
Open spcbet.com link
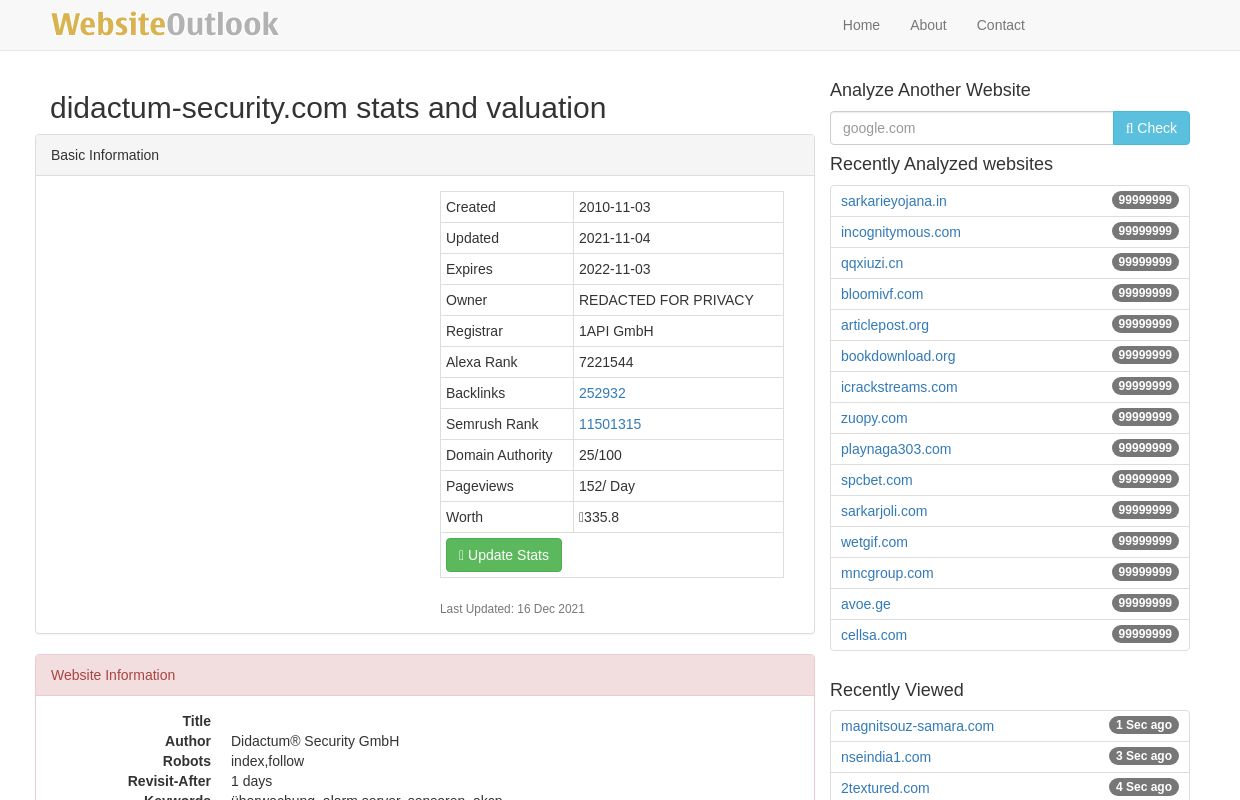pos(877,480)
